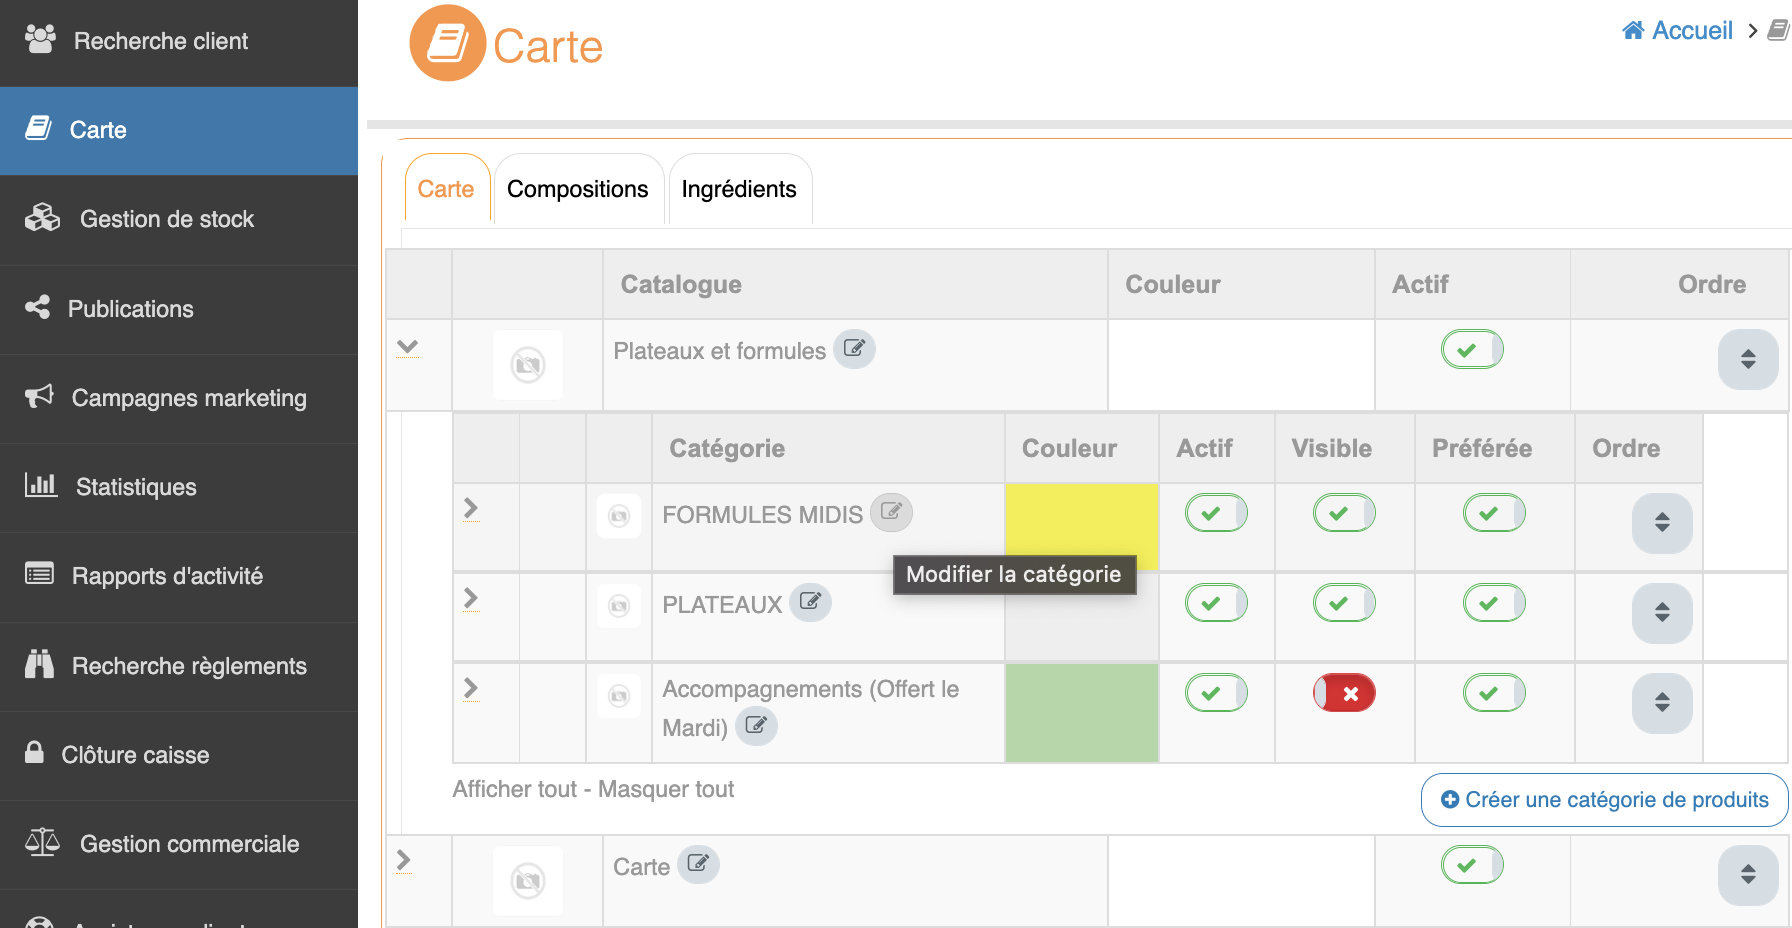Toggle Actif switch for Plateaux et formules
The image size is (1792, 928).
click(1471, 350)
